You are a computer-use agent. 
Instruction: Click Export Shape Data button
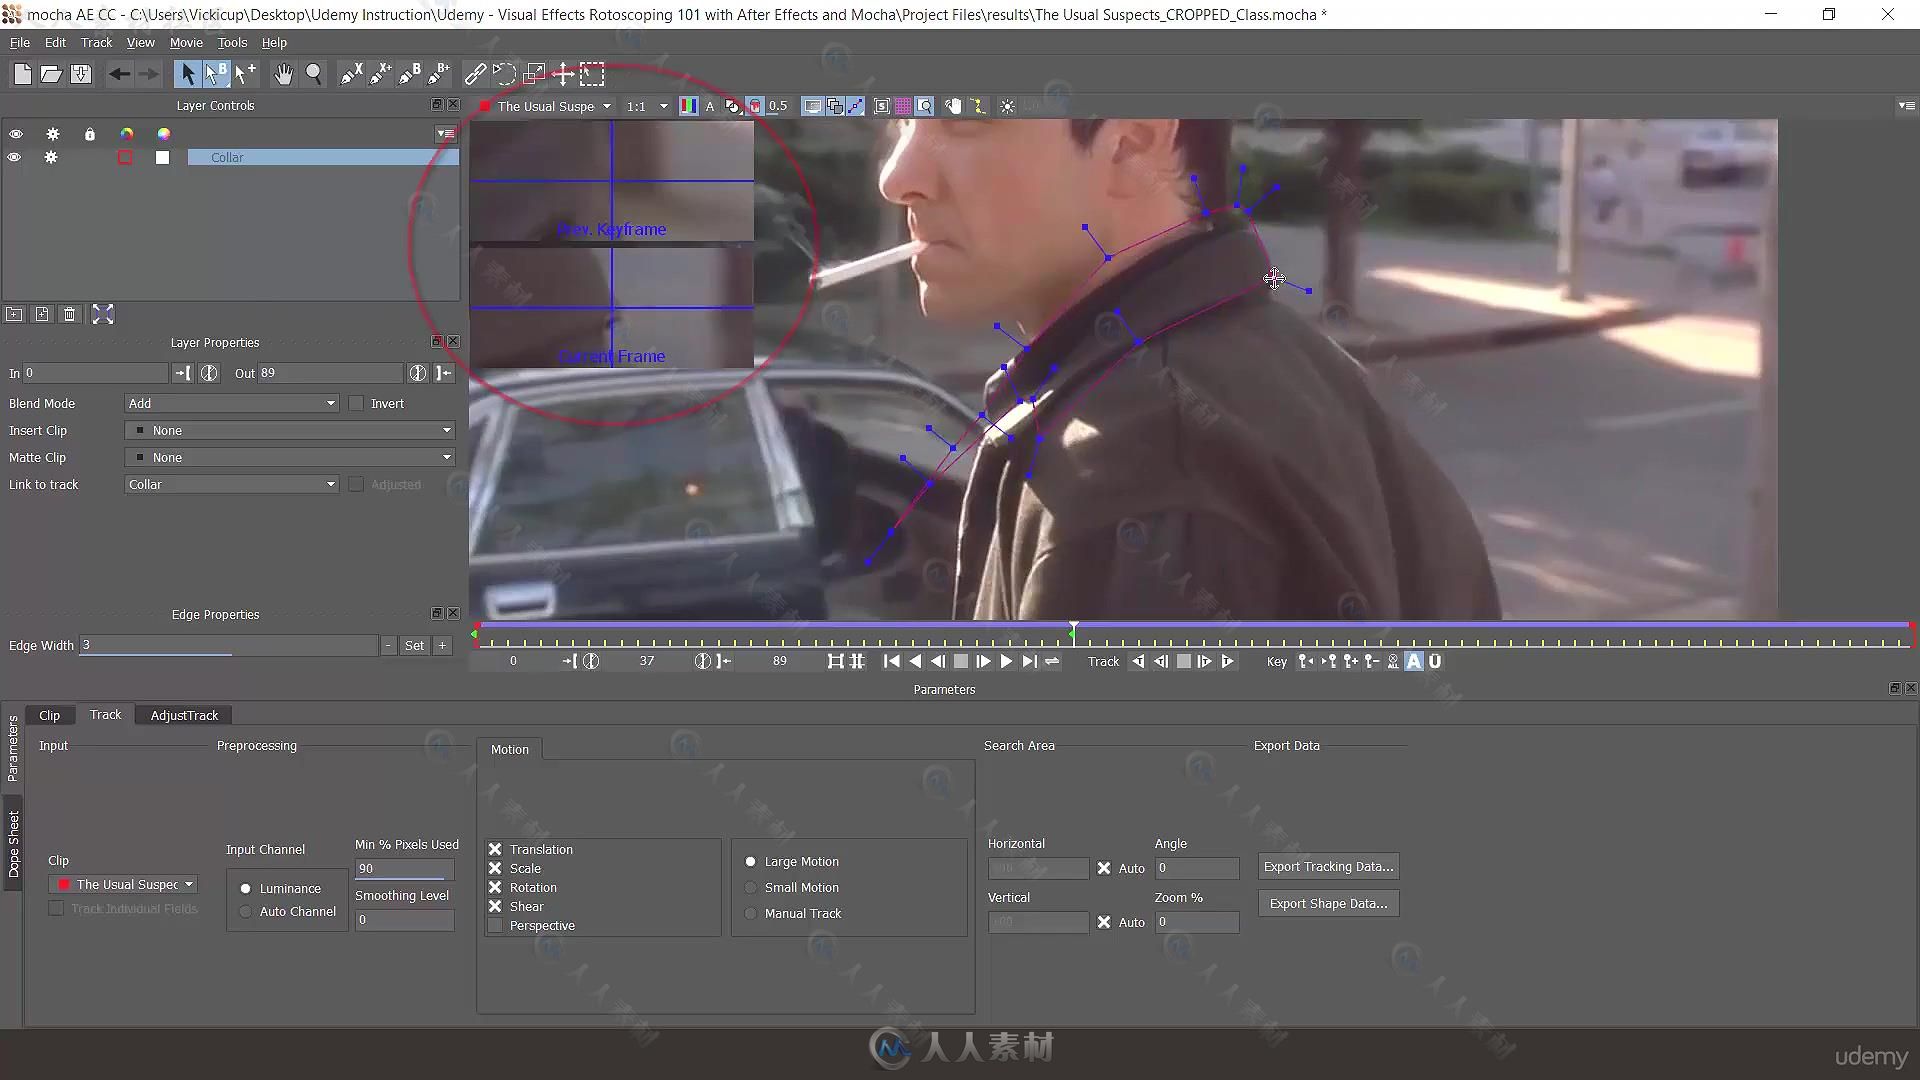(x=1327, y=903)
